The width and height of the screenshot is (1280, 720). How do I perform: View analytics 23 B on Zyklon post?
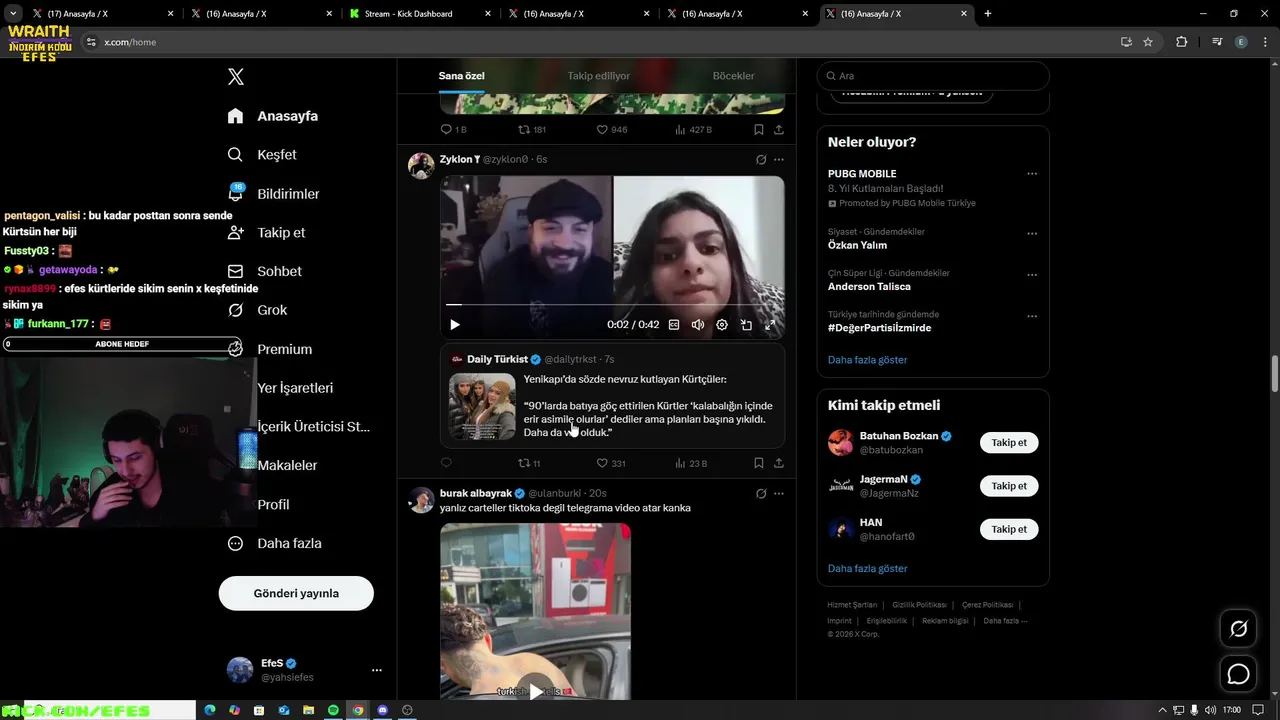tap(692, 463)
